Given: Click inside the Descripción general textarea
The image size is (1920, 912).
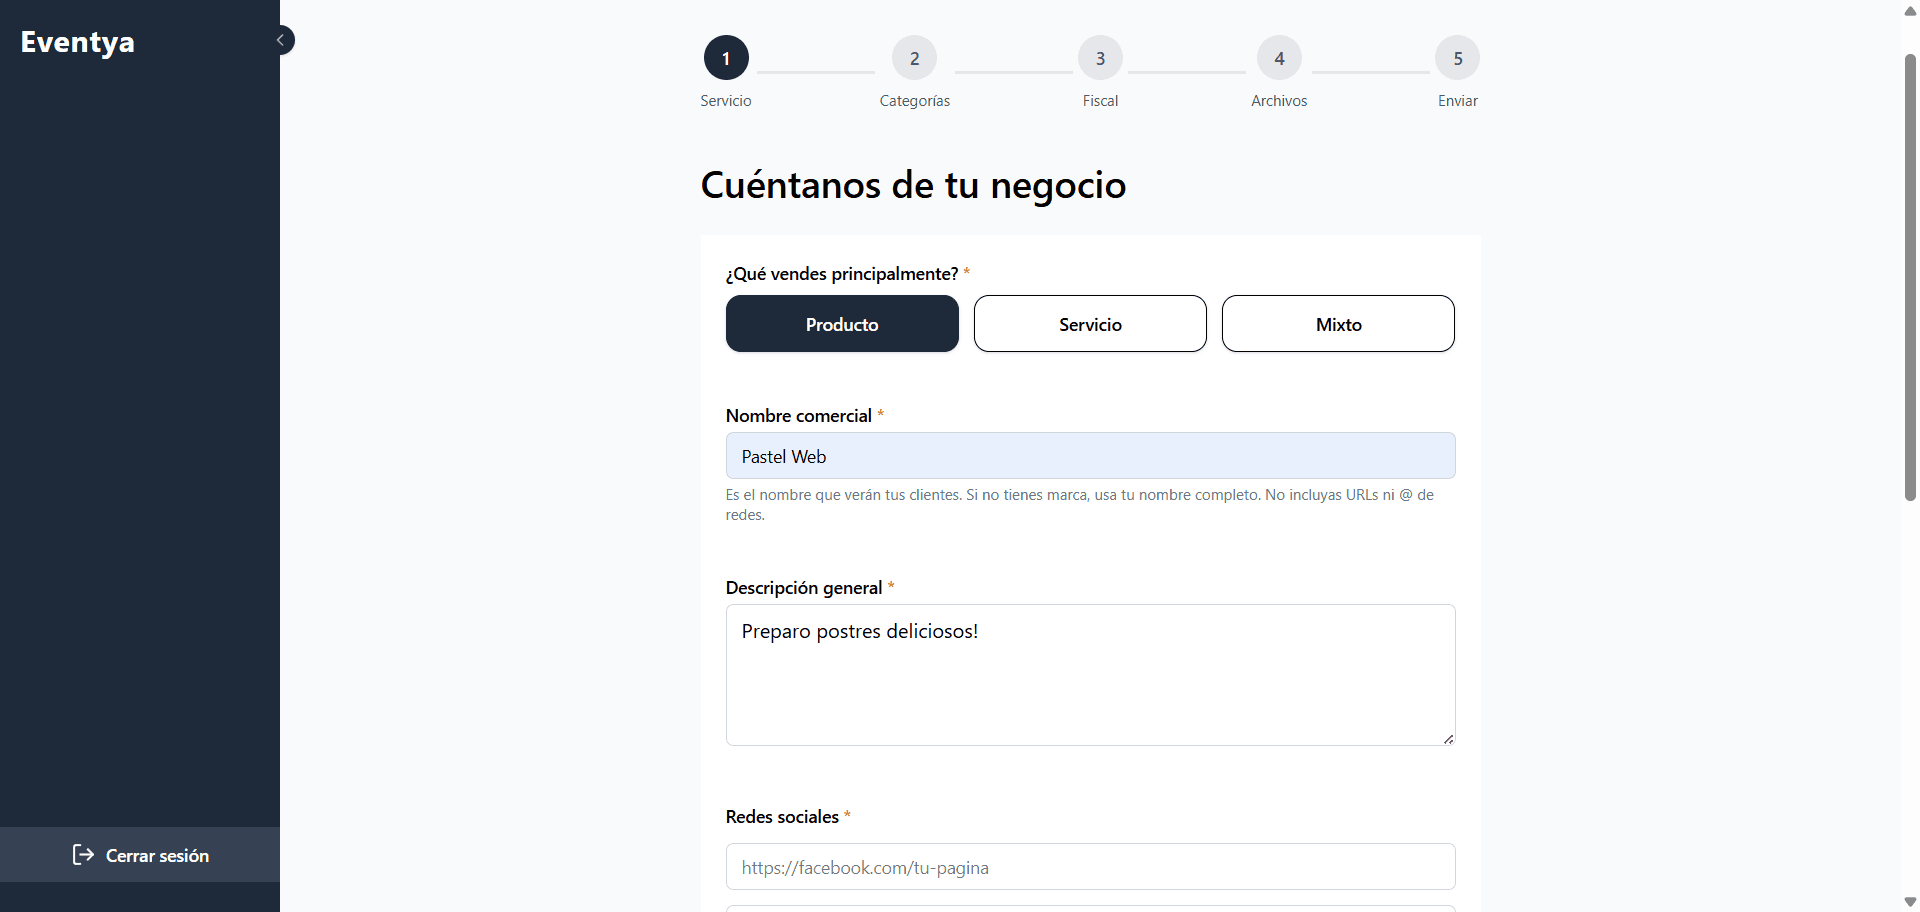Looking at the screenshot, I should 1090,675.
